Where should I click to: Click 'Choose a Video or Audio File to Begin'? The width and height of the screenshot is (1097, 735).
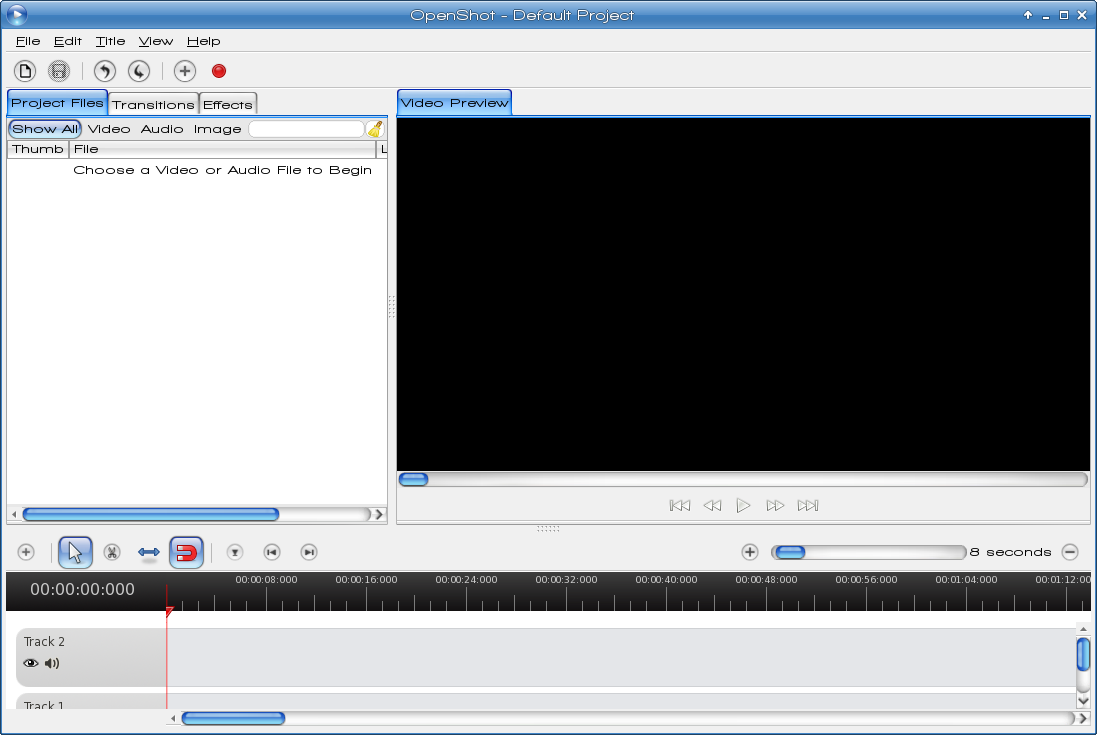click(222, 170)
